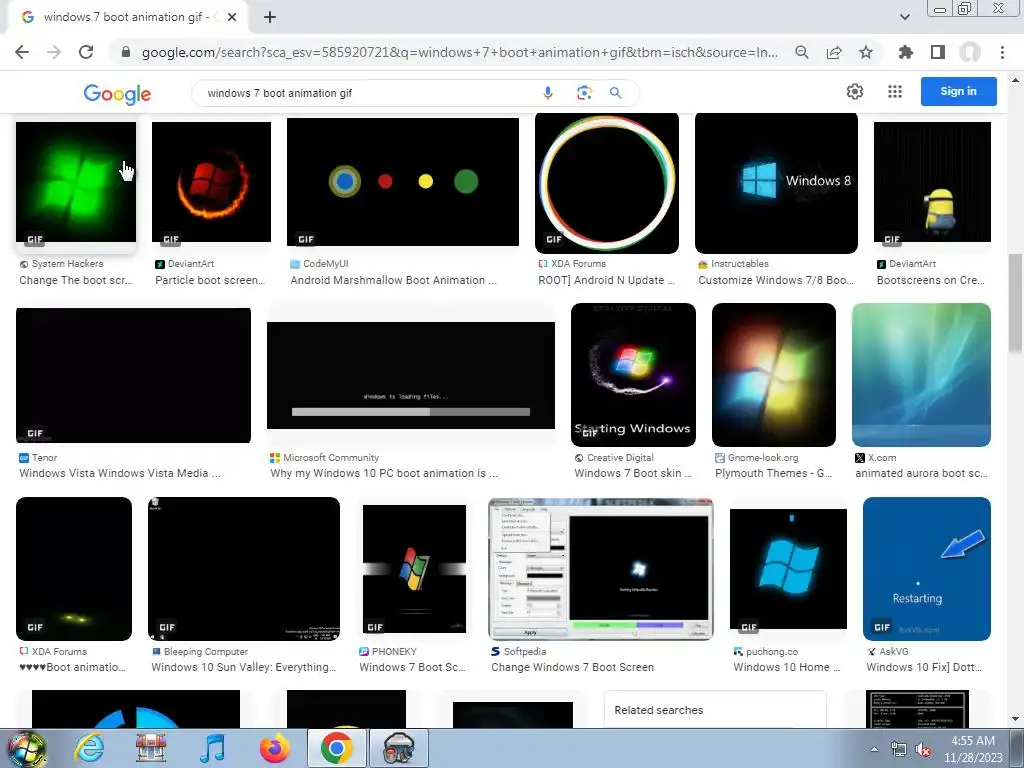Open Chrome's three-dot menu
The image size is (1024, 768).
pyautogui.click(x=1002, y=52)
